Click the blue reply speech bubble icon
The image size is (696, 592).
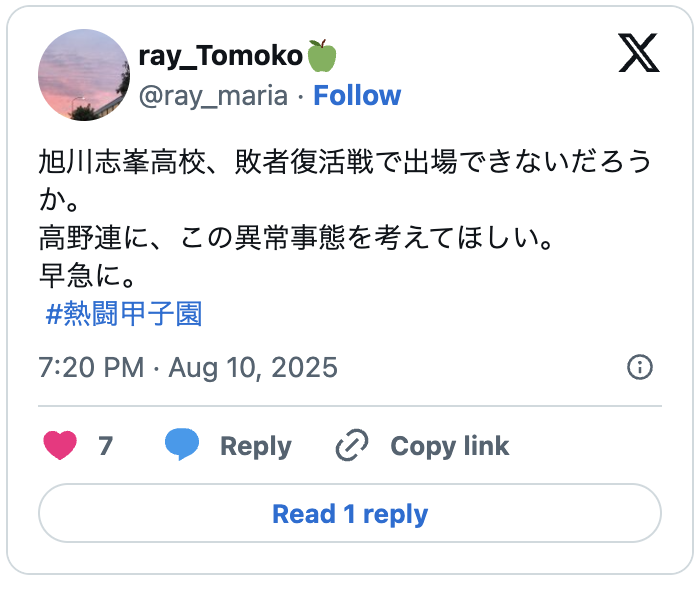[182, 446]
